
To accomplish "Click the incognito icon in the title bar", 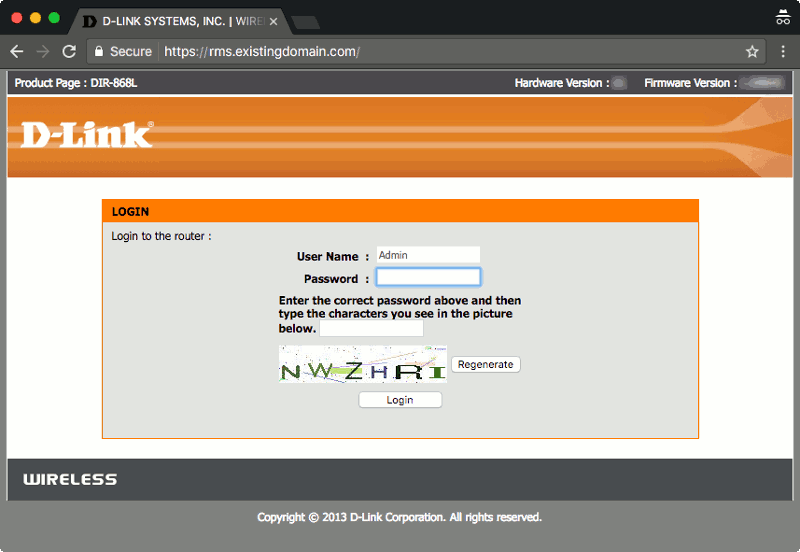I will point(783,17).
